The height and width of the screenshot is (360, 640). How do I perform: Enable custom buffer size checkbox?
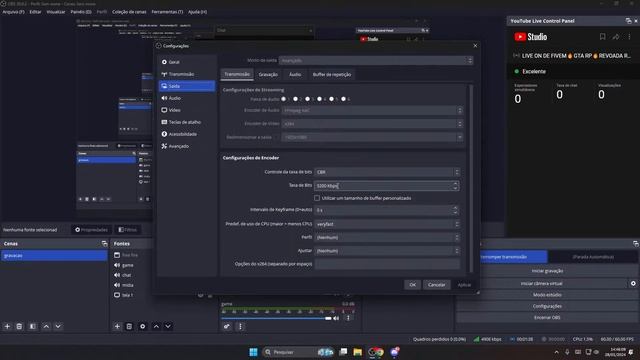(317, 198)
